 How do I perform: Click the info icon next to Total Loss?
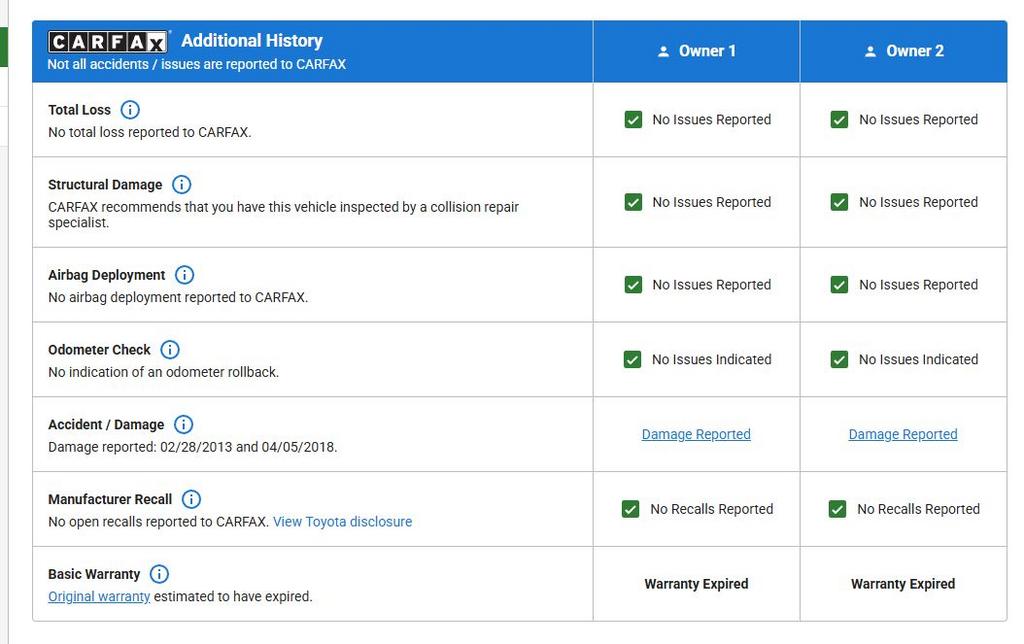pos(130,110)
